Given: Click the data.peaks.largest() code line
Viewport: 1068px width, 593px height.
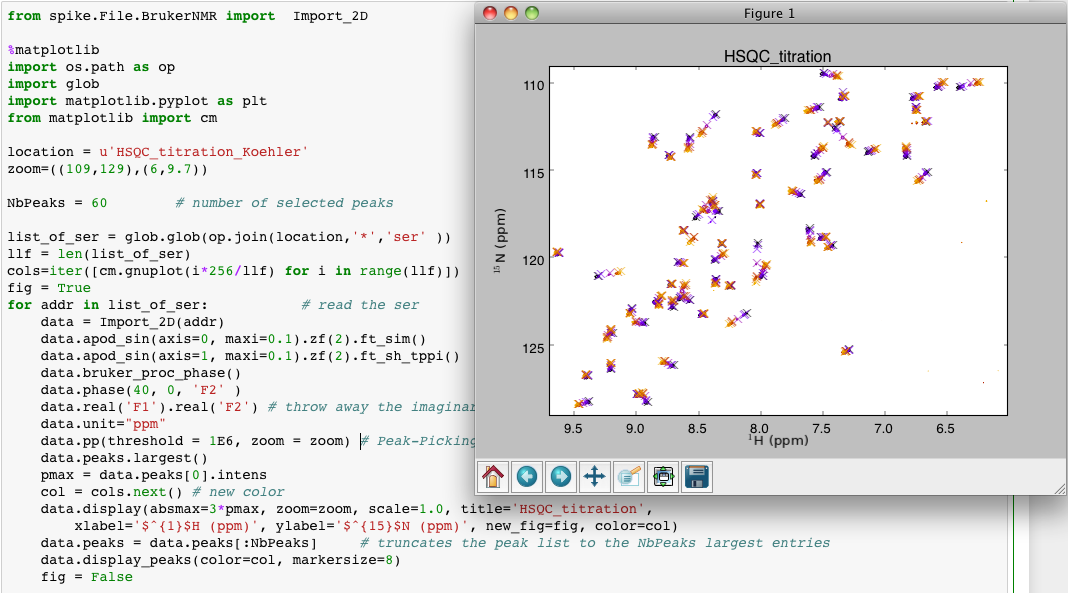Looking at the screenshot, I should tap(126, 458).
